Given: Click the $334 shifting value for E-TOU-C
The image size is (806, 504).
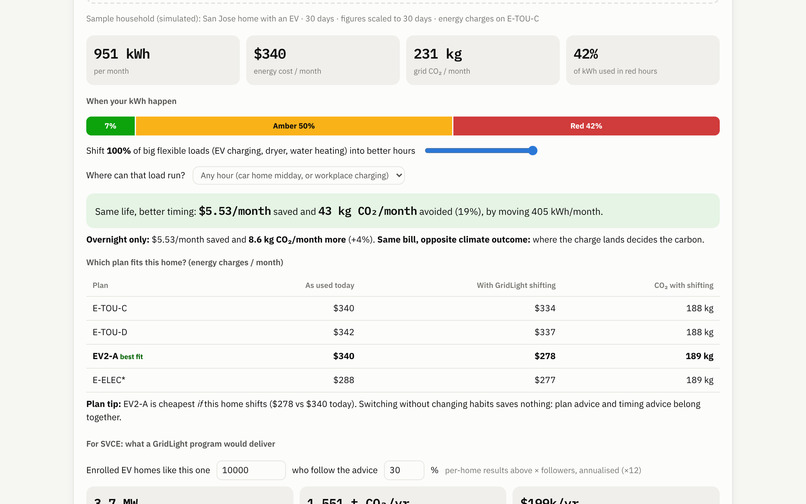Looking at the screenshot, I should coord(545,308).
